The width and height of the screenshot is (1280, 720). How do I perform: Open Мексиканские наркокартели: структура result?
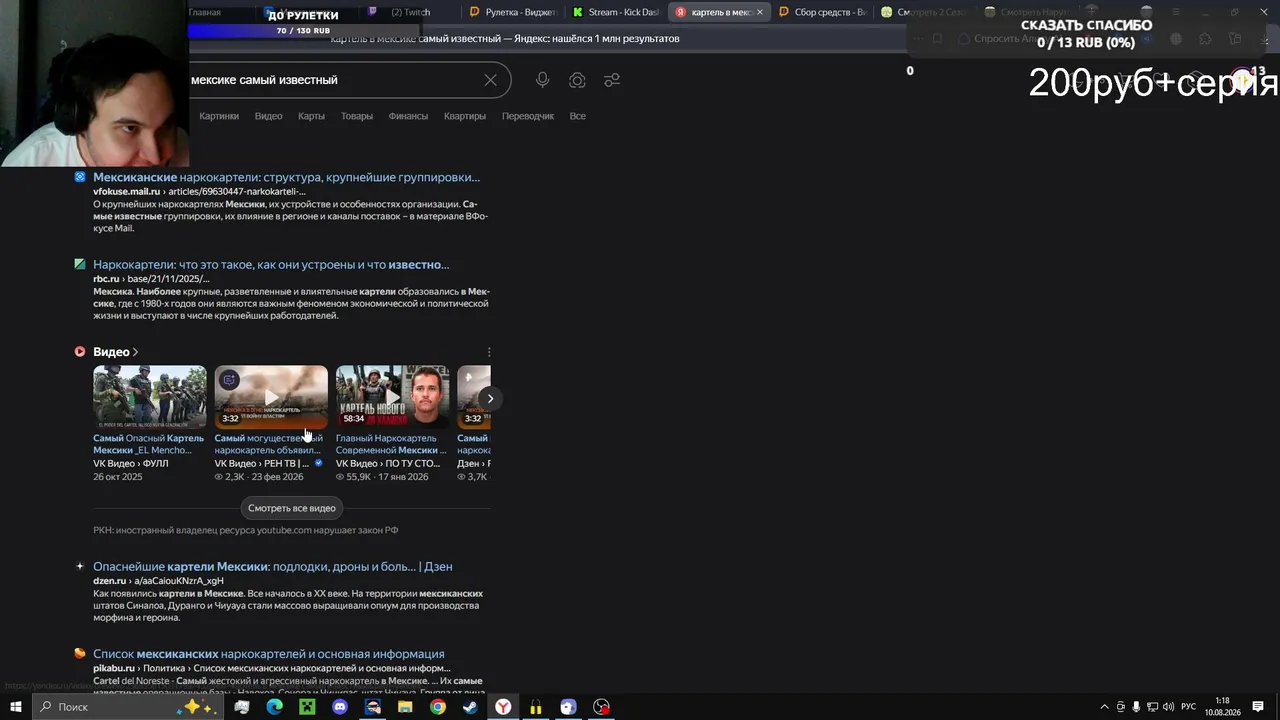pos(286,177)
